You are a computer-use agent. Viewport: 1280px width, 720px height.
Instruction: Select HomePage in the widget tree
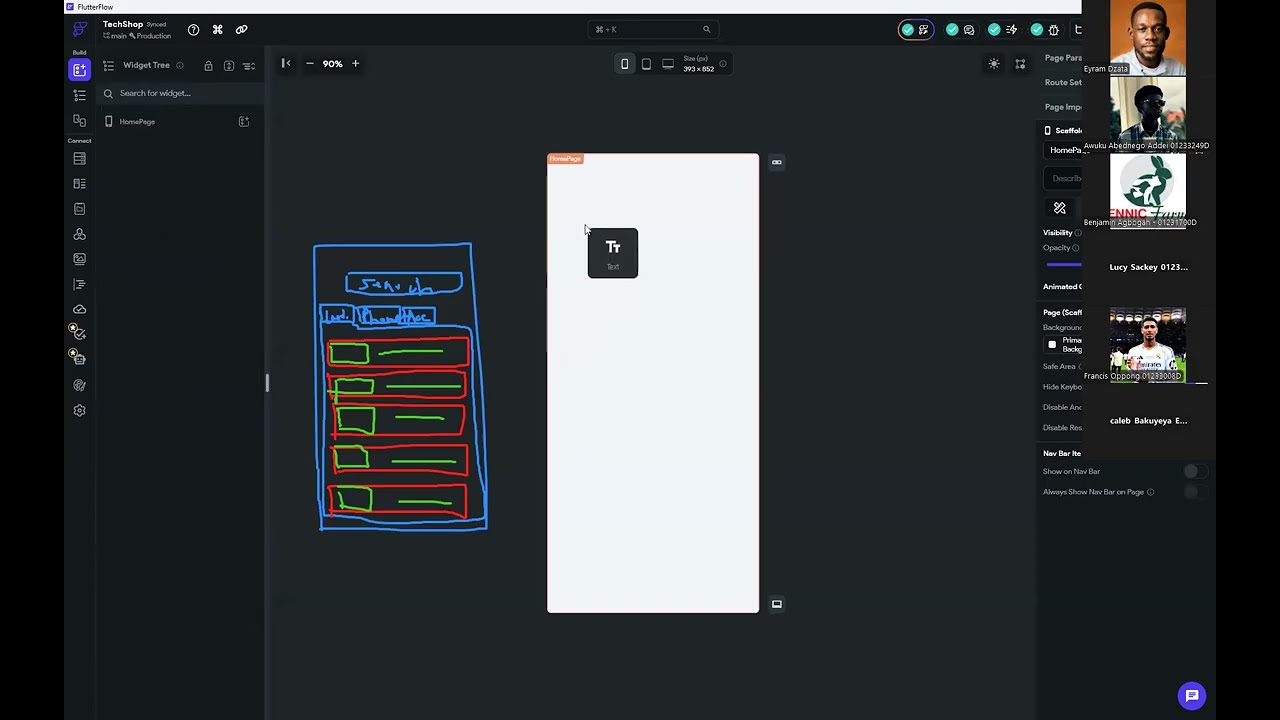137,122
